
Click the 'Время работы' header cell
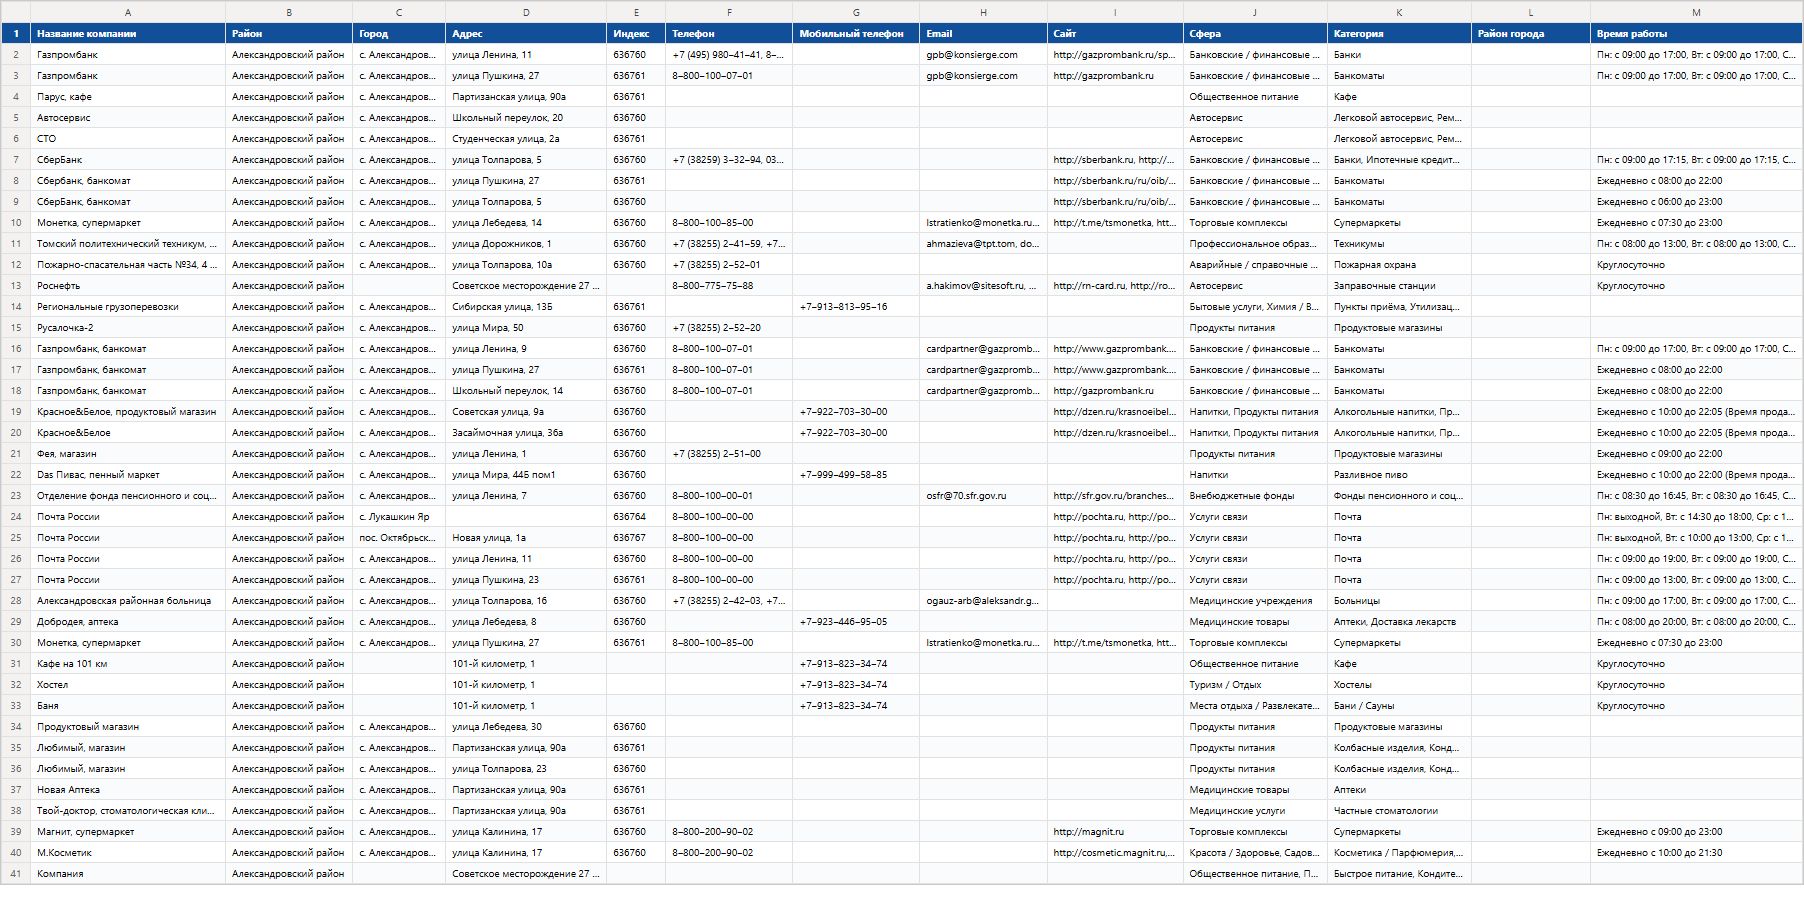click(x=1696, y=33)
